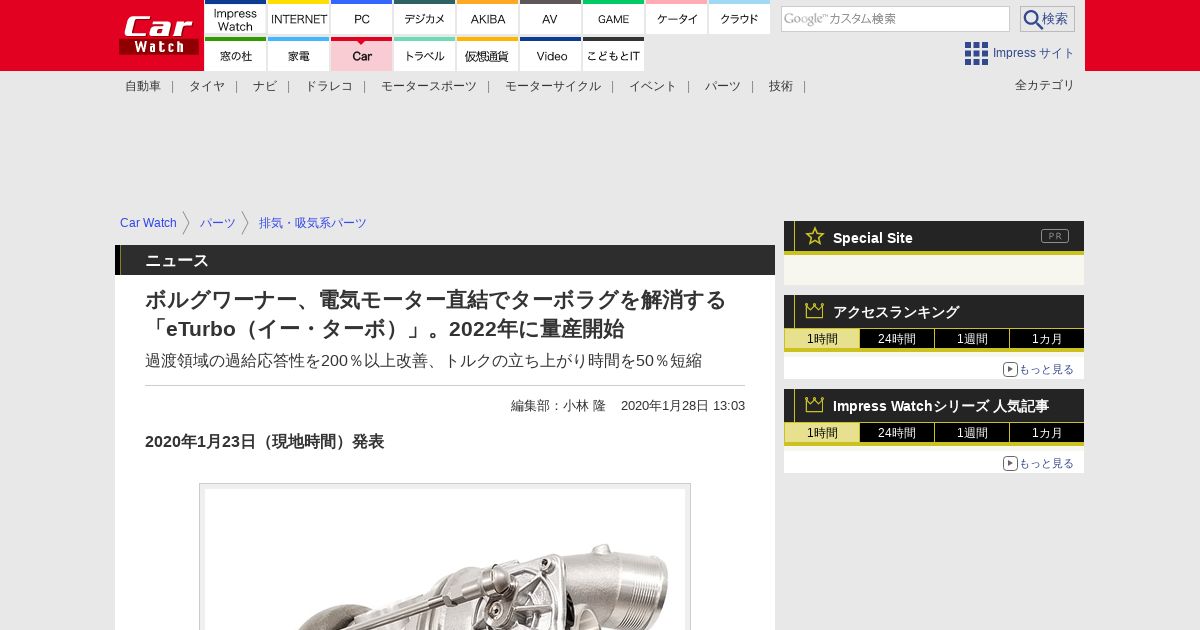This screenshot has width=1200, height=630.
Task: Click the Car Watch logo
Action: [159, 35]
